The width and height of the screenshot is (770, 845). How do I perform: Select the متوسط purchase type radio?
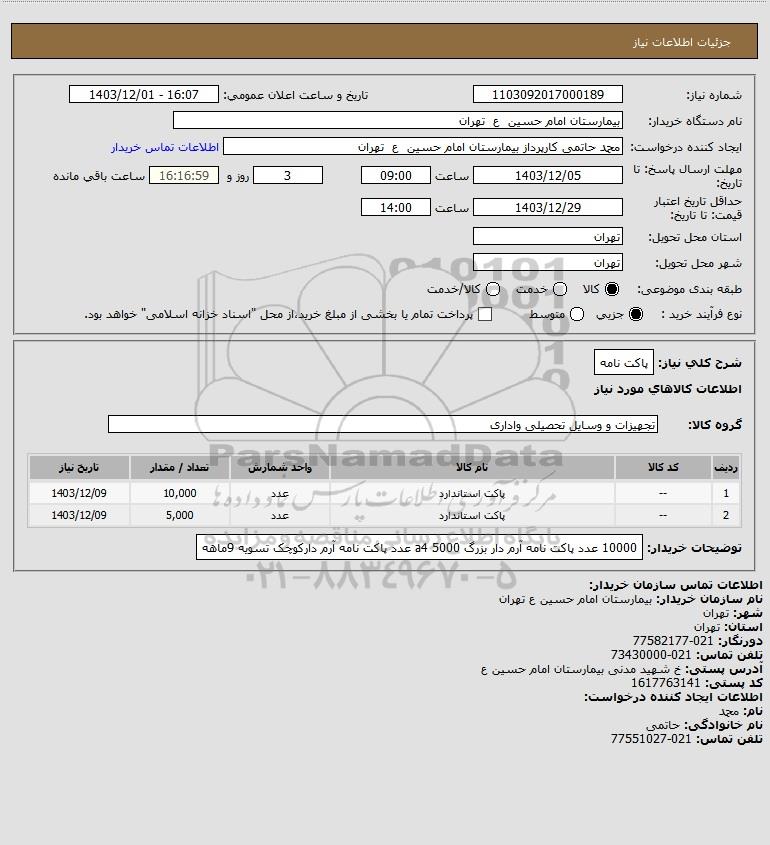point(577,314)
